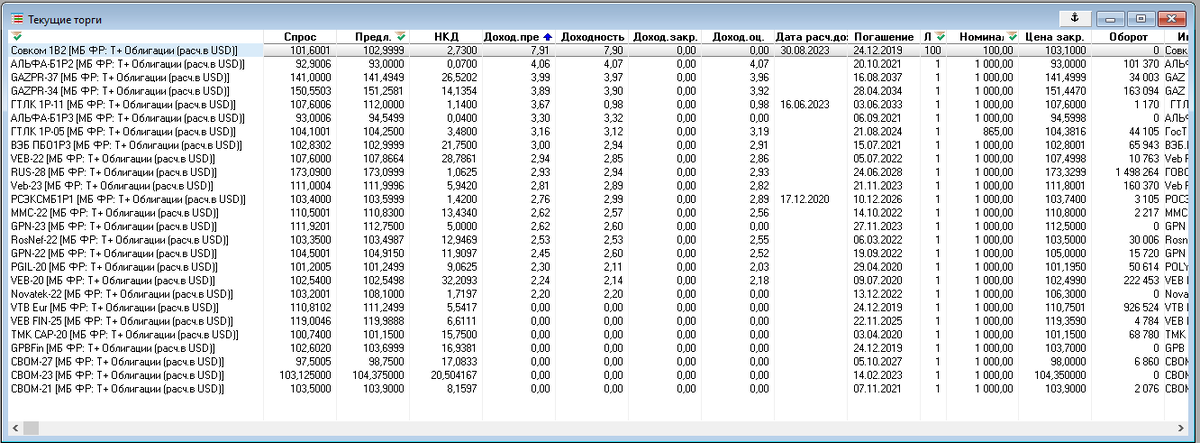Select the CBOM-27 row
Image resolution: width=1200 pixels, height=443 pixels.
coord(600,361)
